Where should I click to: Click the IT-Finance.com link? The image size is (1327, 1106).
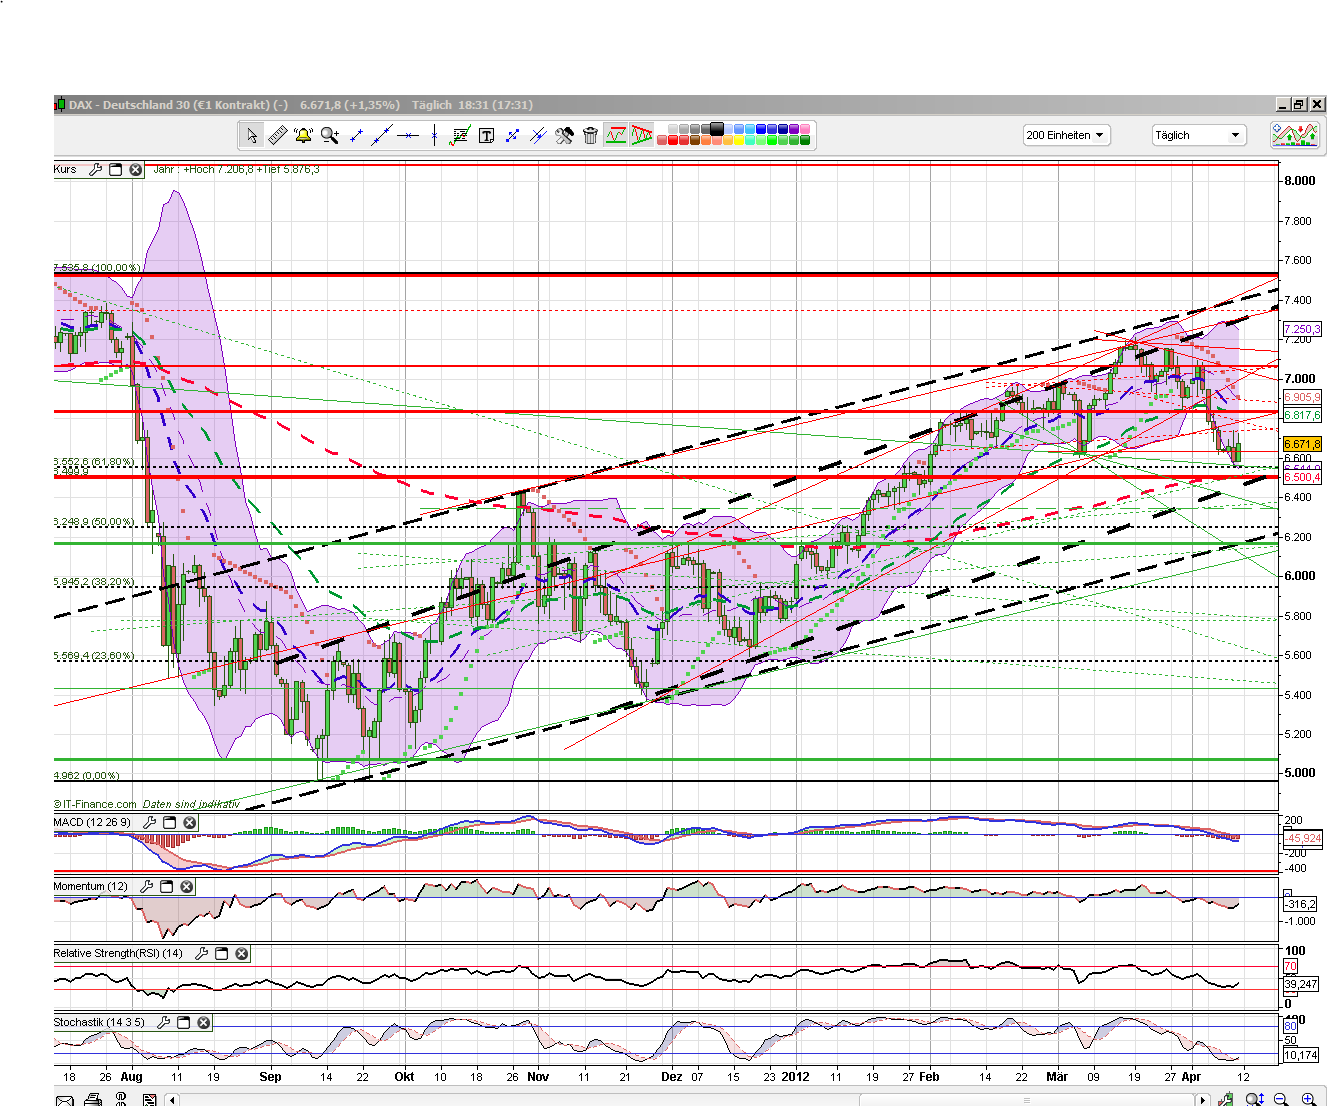click(x=95, y=804)
